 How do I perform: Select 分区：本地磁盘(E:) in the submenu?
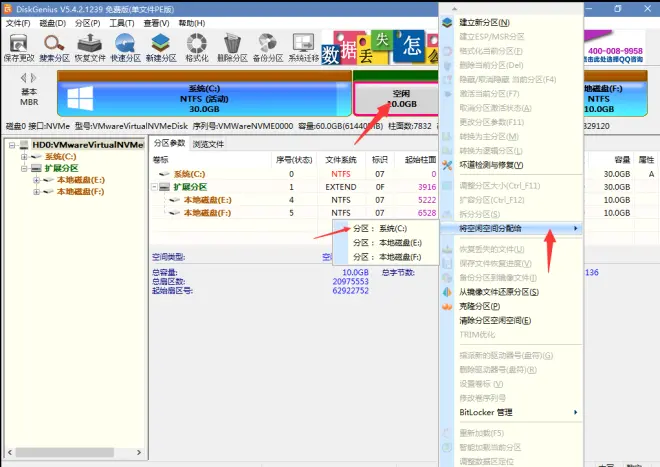[x=386, y=243]
